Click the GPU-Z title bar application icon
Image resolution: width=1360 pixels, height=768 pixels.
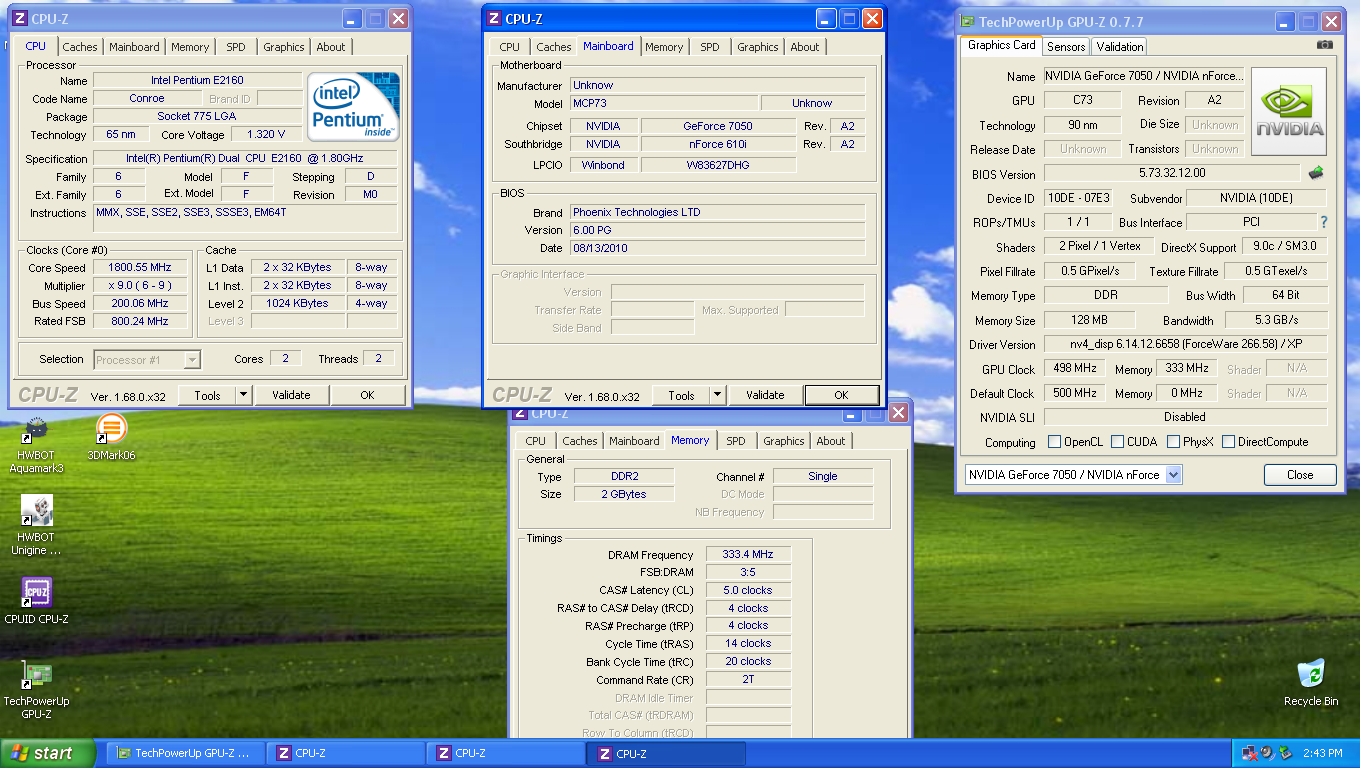click(967, 21)
